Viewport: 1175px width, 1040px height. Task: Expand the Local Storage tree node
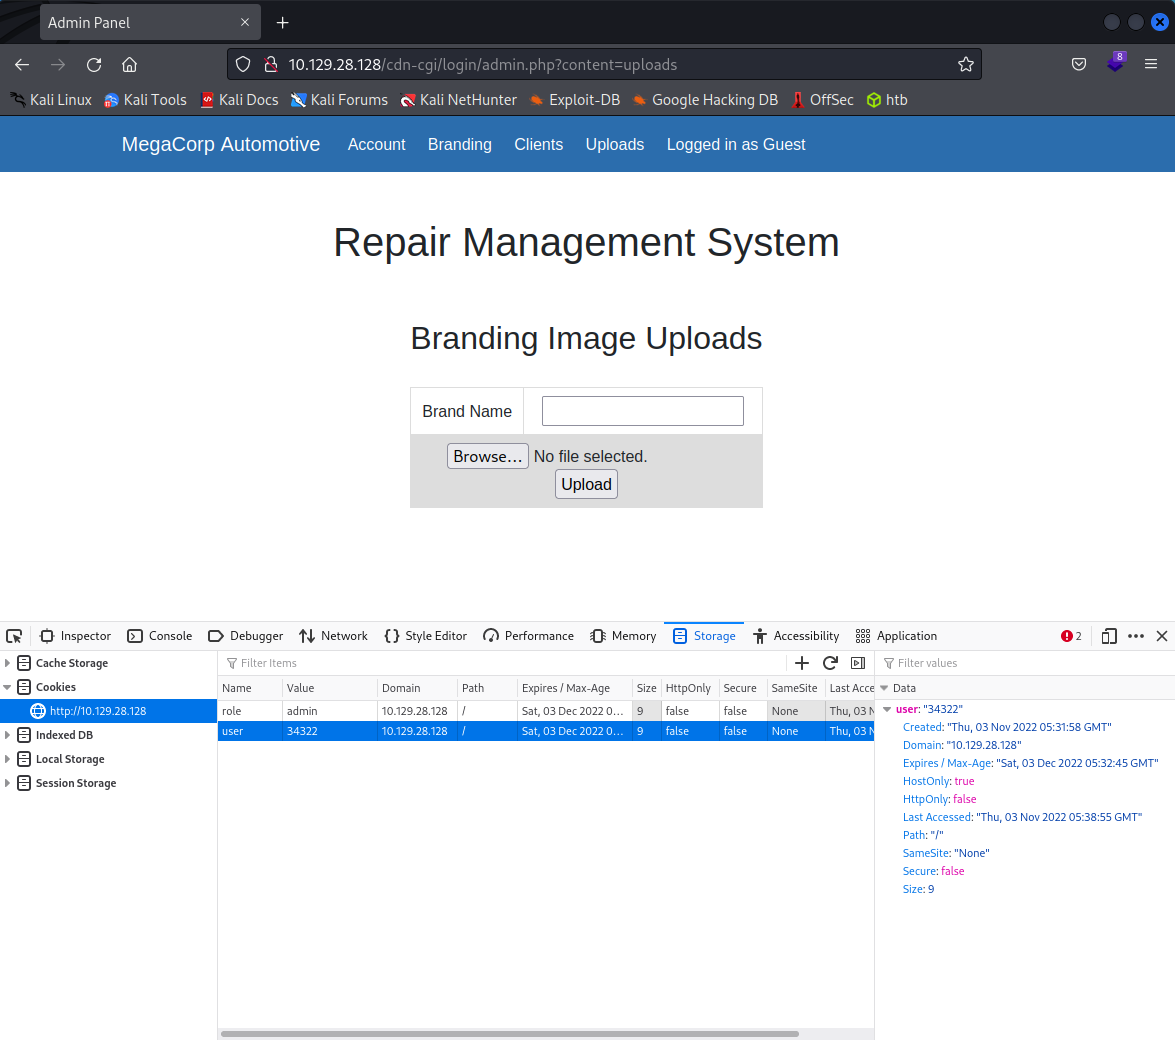(8, 759)
